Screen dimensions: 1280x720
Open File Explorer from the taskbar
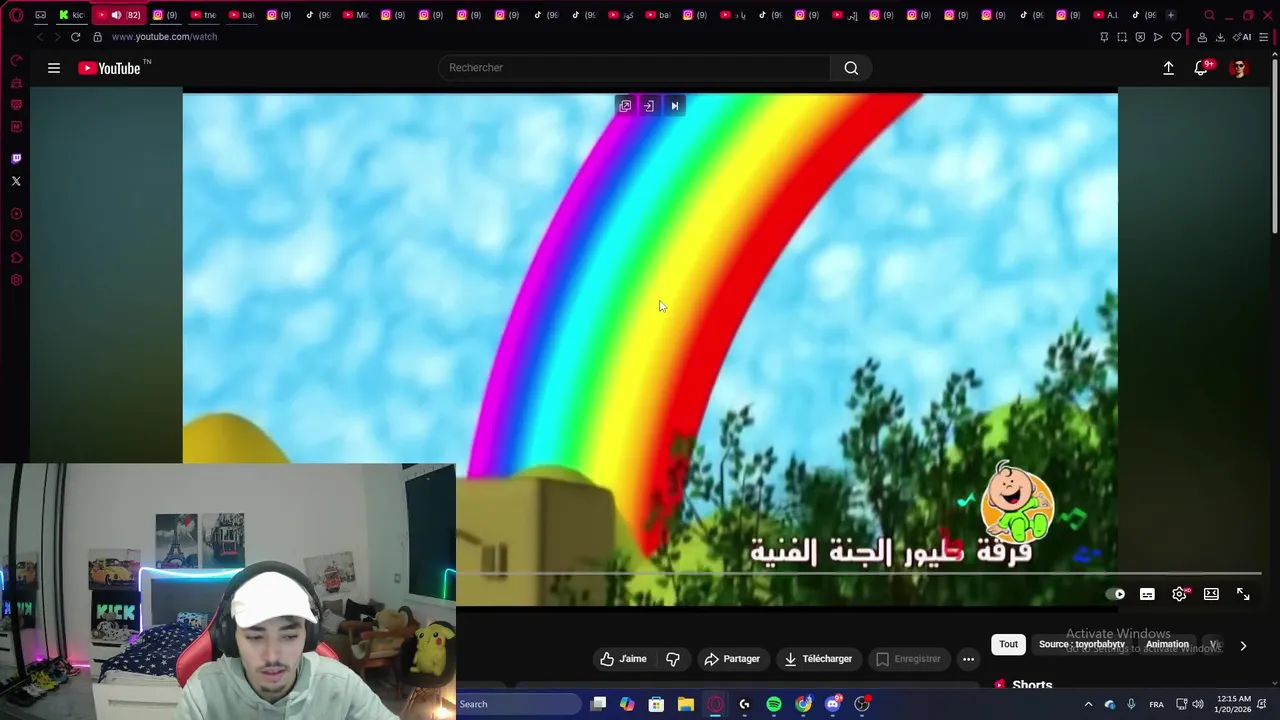(x=686, y=704)
